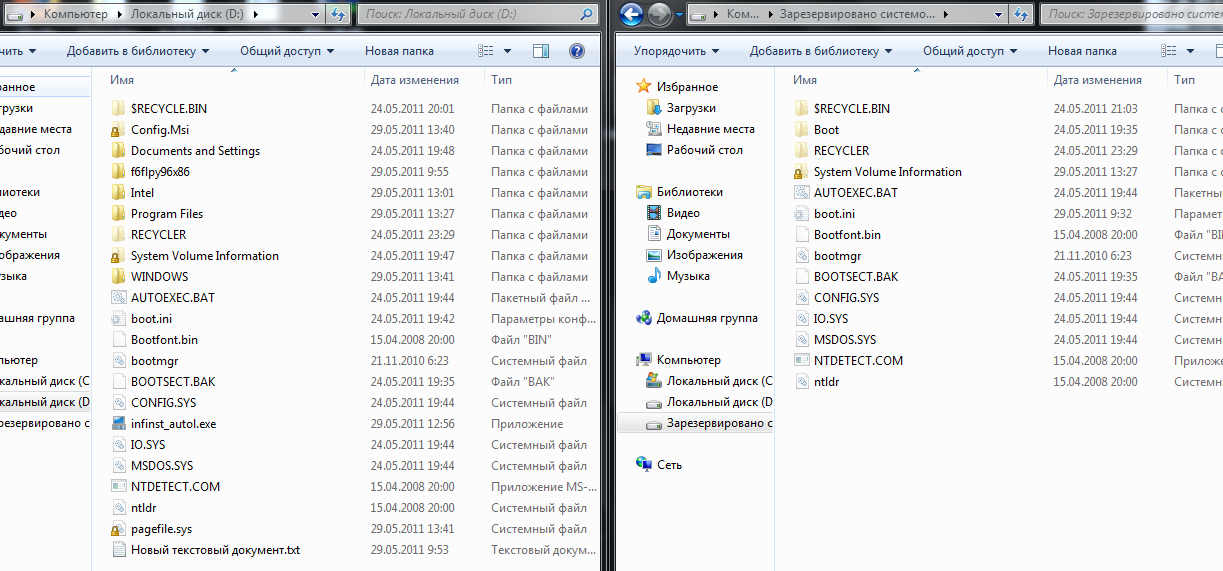Select the f6flpy96x86 folder icon
The image size is (1223, 571).
coord(118,171)
